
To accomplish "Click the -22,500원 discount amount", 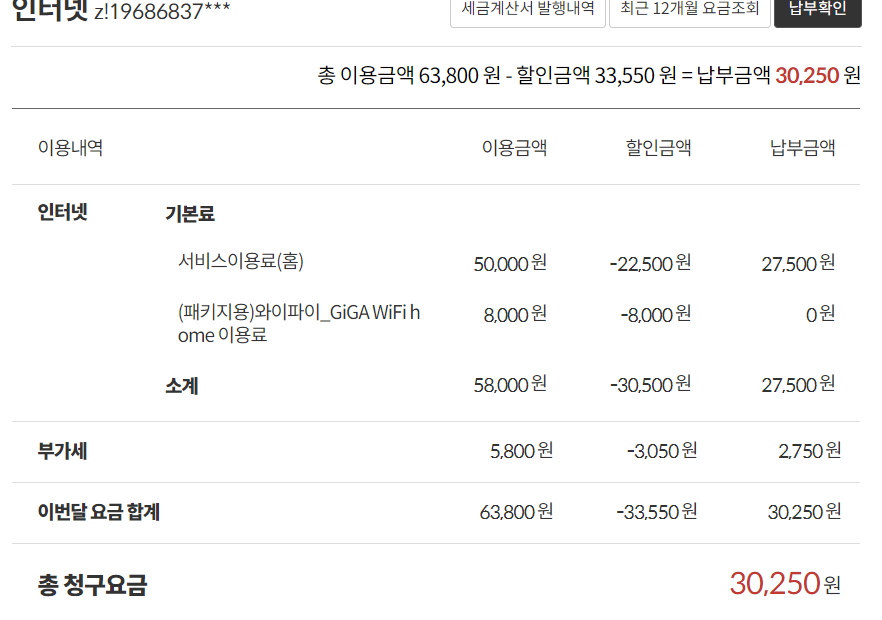I will pos(650,263).
